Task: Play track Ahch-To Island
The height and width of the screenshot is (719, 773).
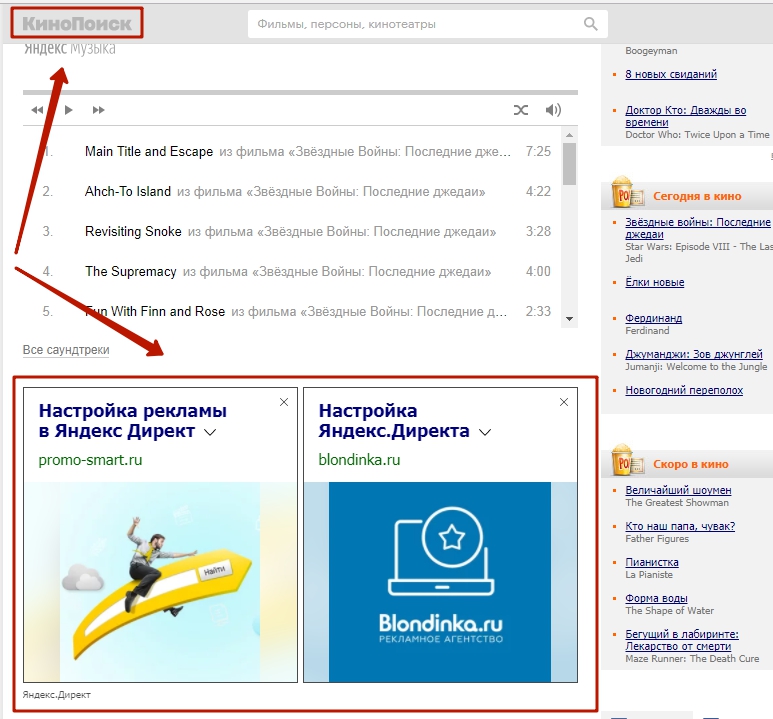Action: [x=128, y=191]
